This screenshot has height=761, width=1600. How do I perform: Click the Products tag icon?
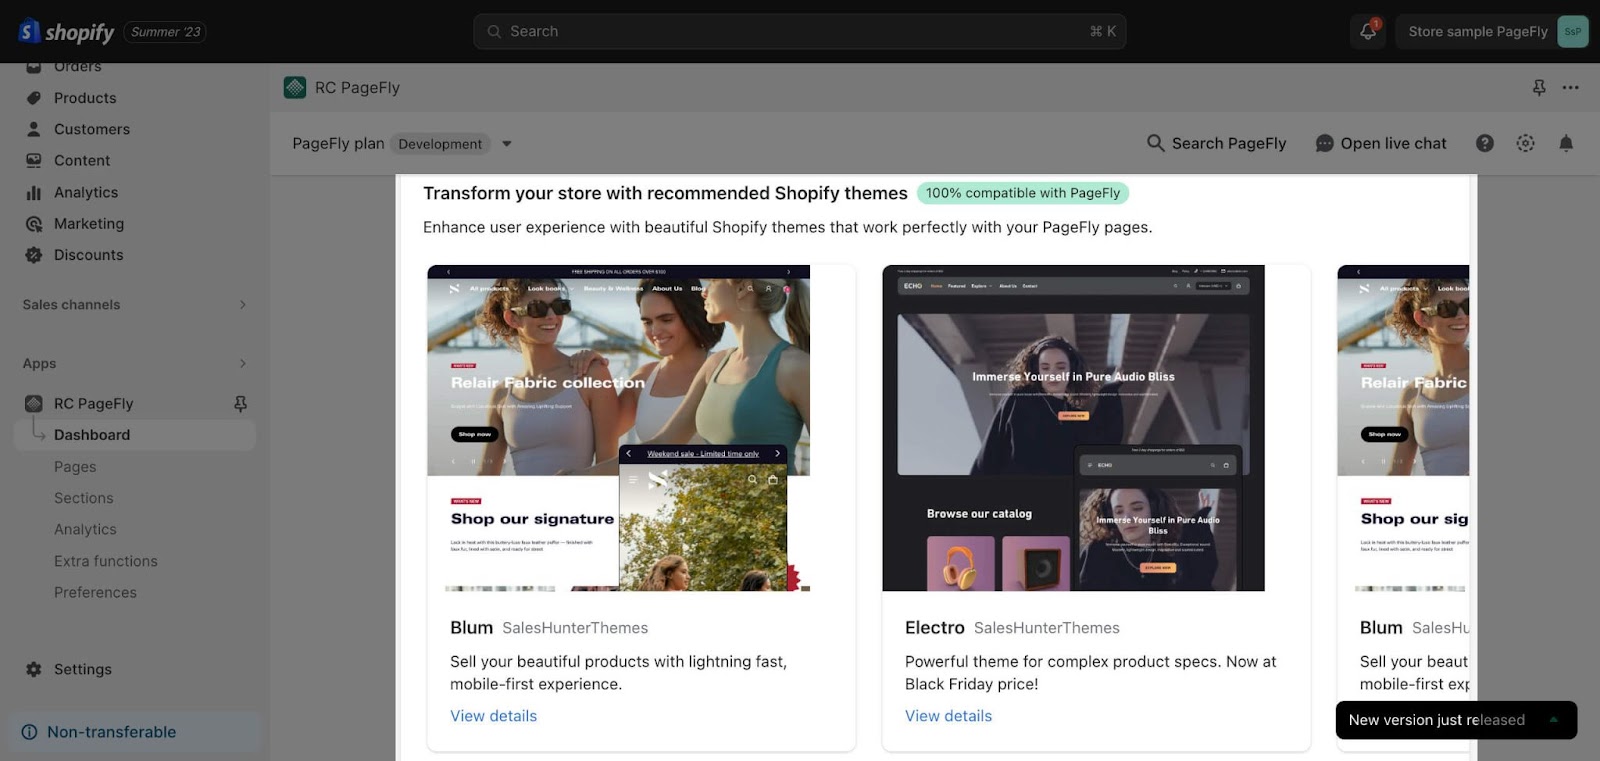[34, 98]
